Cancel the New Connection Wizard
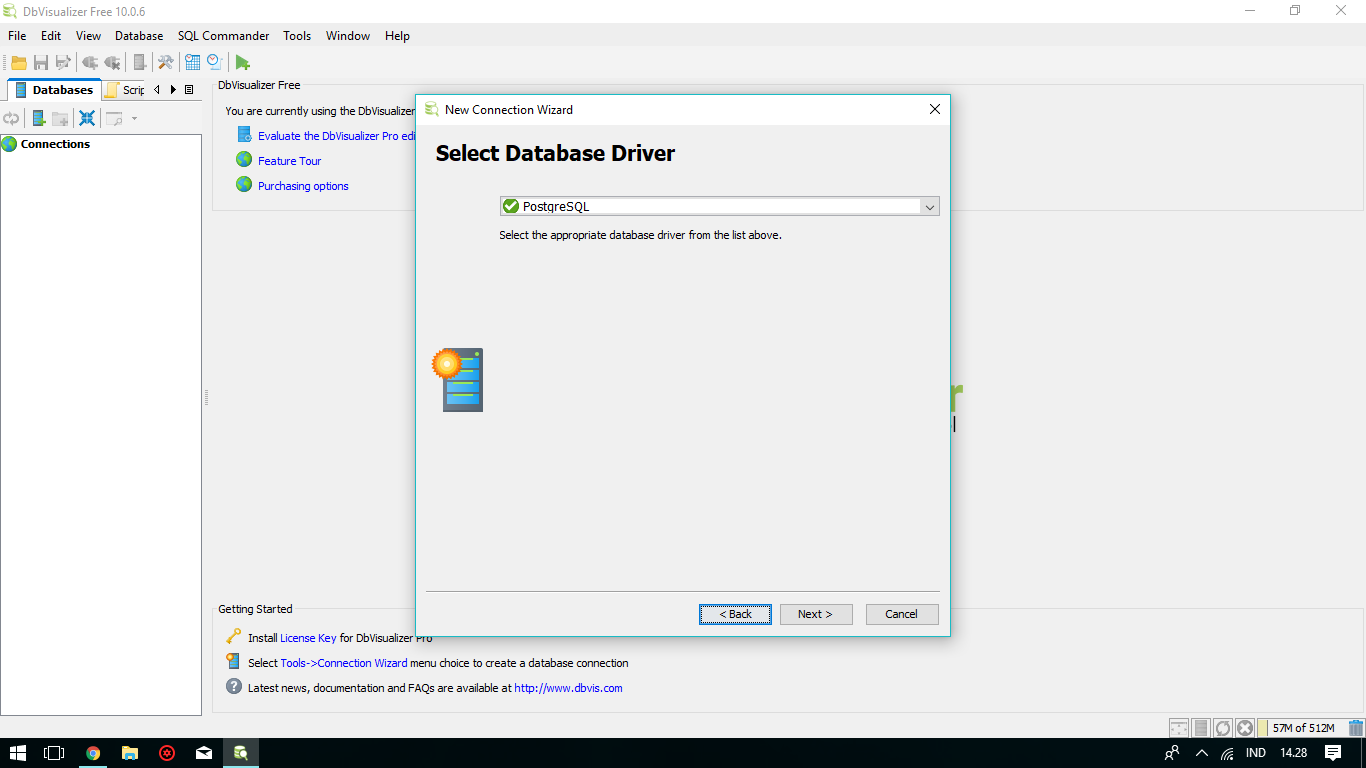Image resolution: width=1366 pixels, height=768 pixels. (x=901, y=614)
